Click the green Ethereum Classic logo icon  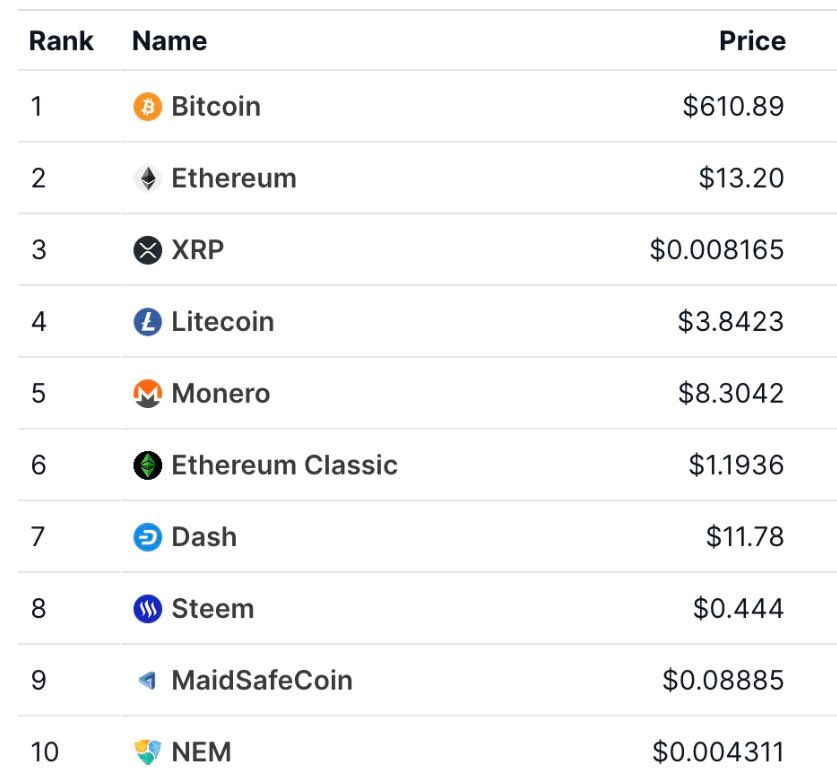click(x=147, y=465)
